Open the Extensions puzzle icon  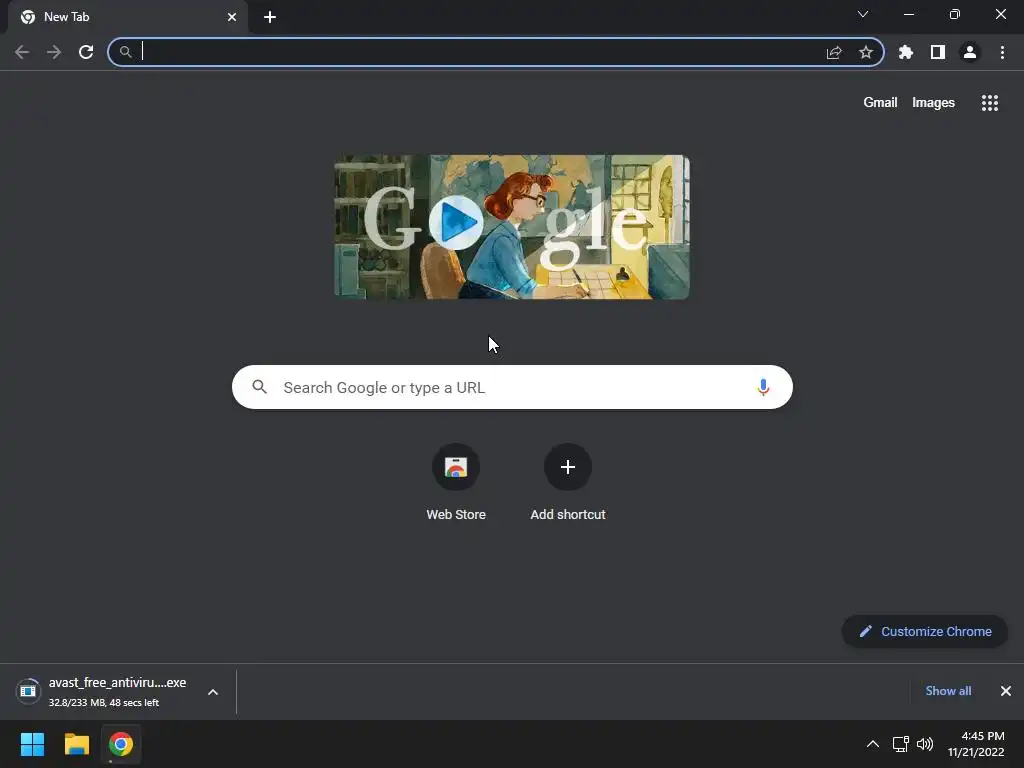(906, 52)
